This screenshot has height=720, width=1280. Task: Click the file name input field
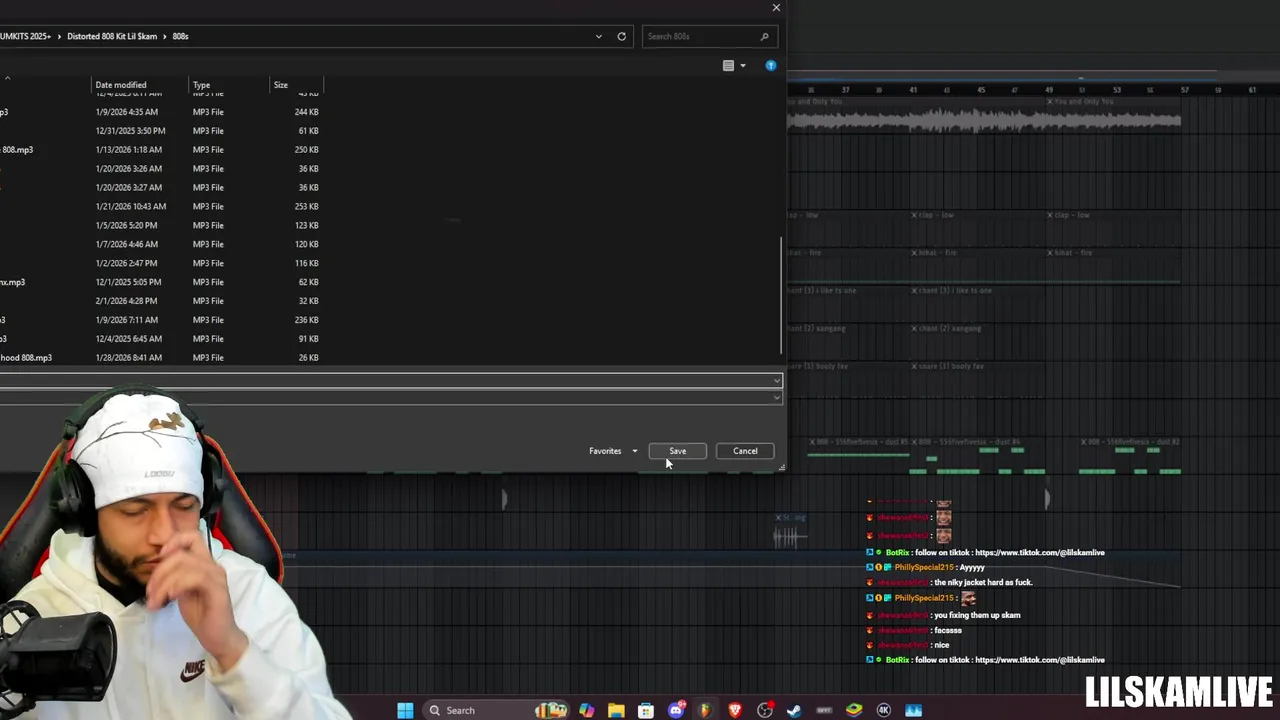tap(385, 381)
